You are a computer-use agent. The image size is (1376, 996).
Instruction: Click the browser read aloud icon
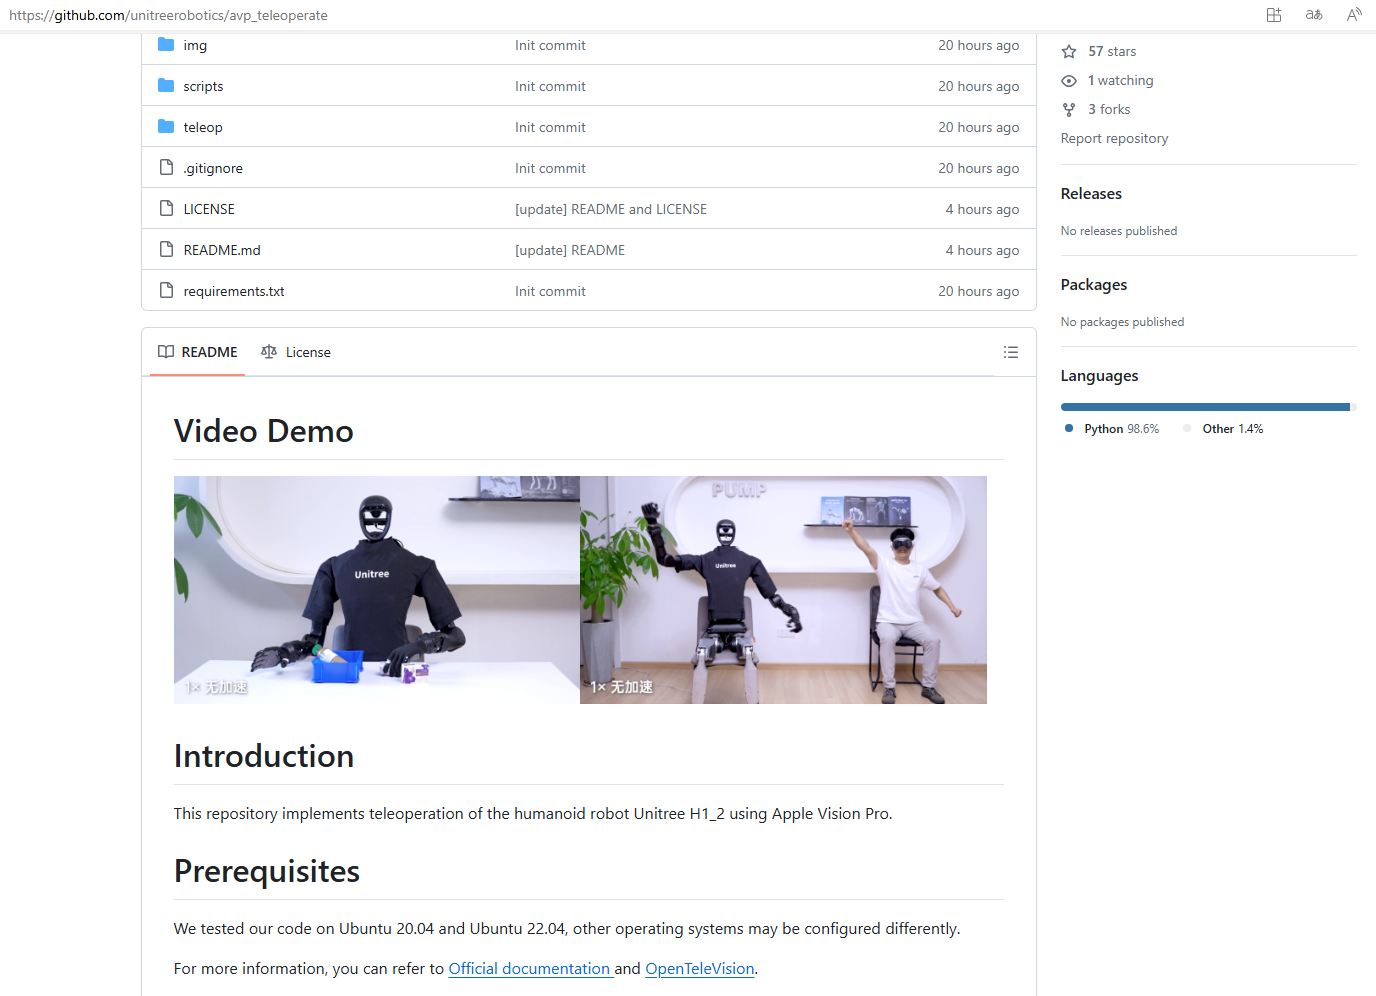coord(1354,15)
